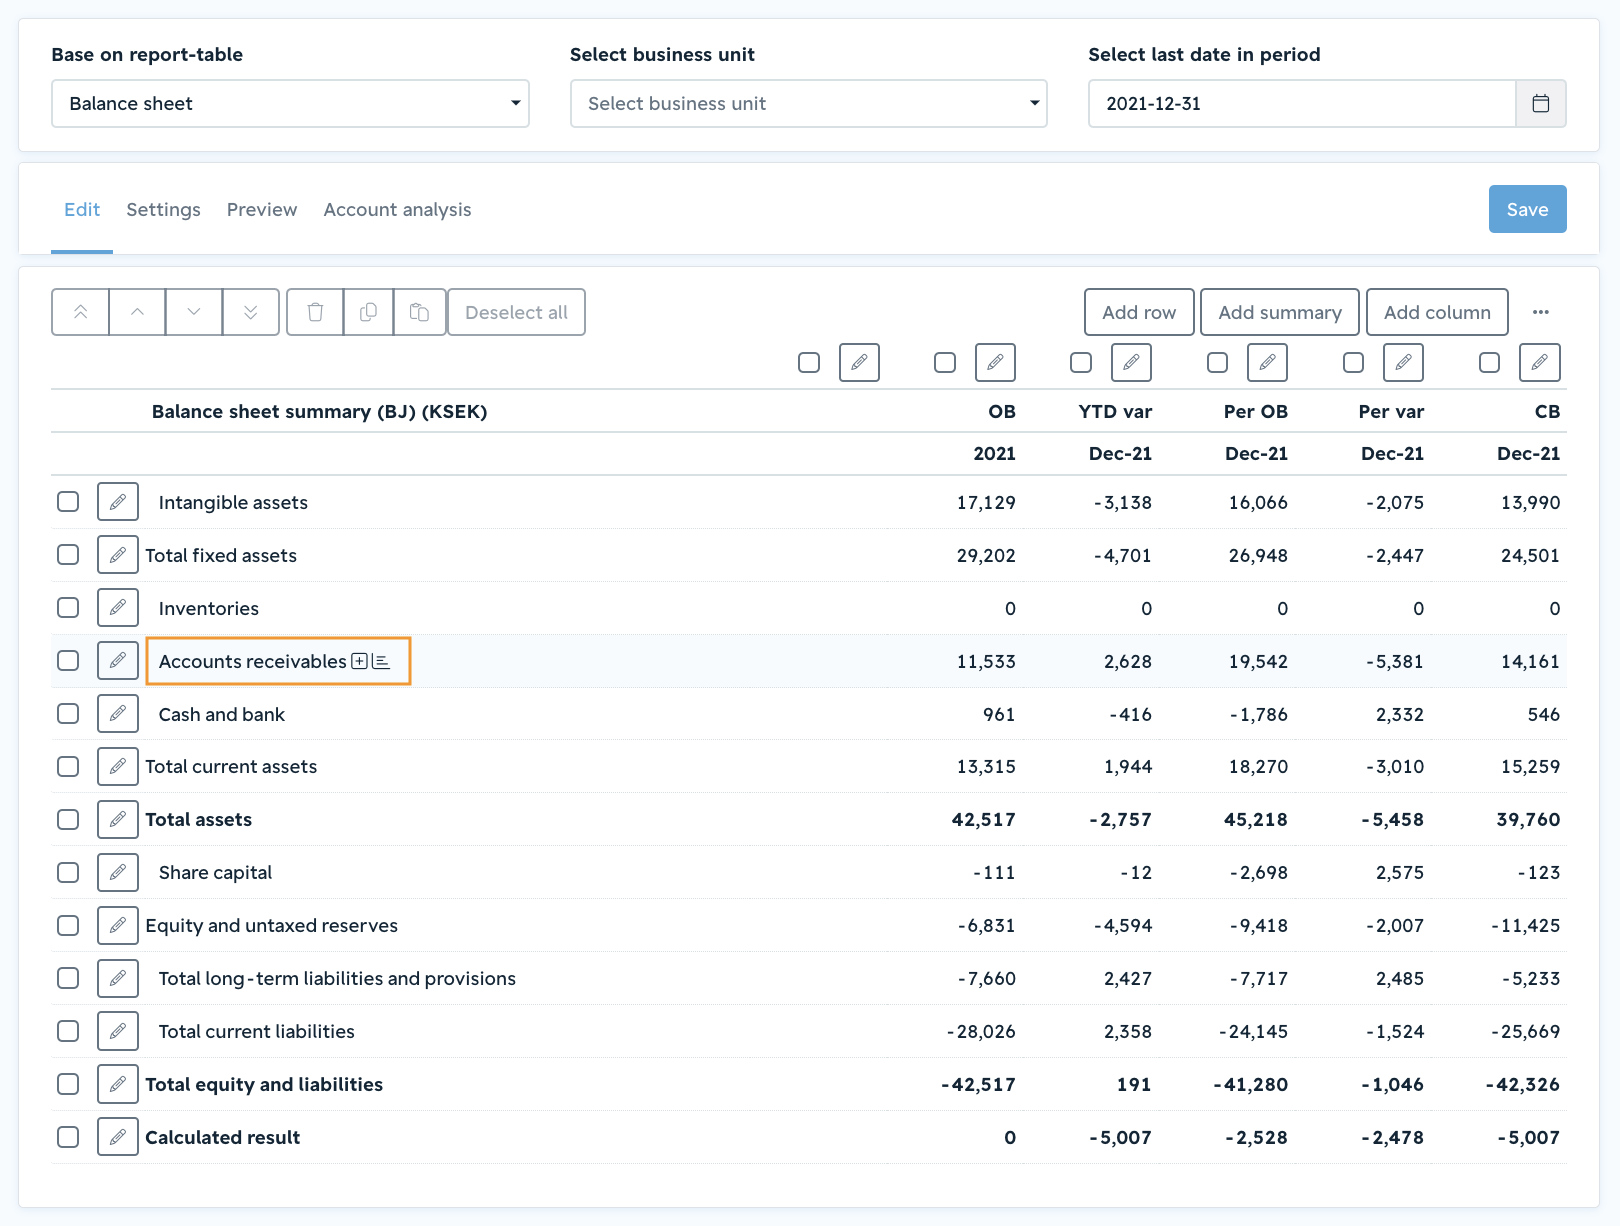This screenshot has height=1226, width=1620.
Task: Edit the Total equity and liabilities row
Action: 118,1084
